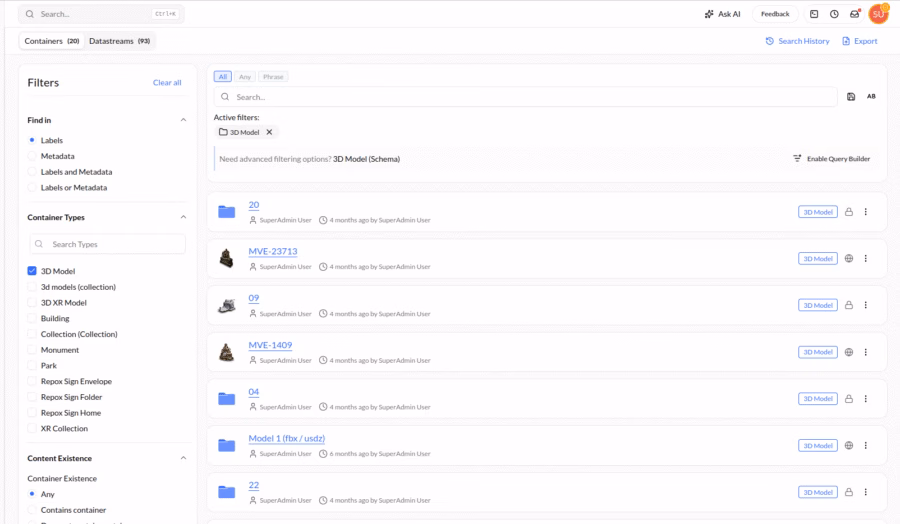Clear all filters

point(167,83)
